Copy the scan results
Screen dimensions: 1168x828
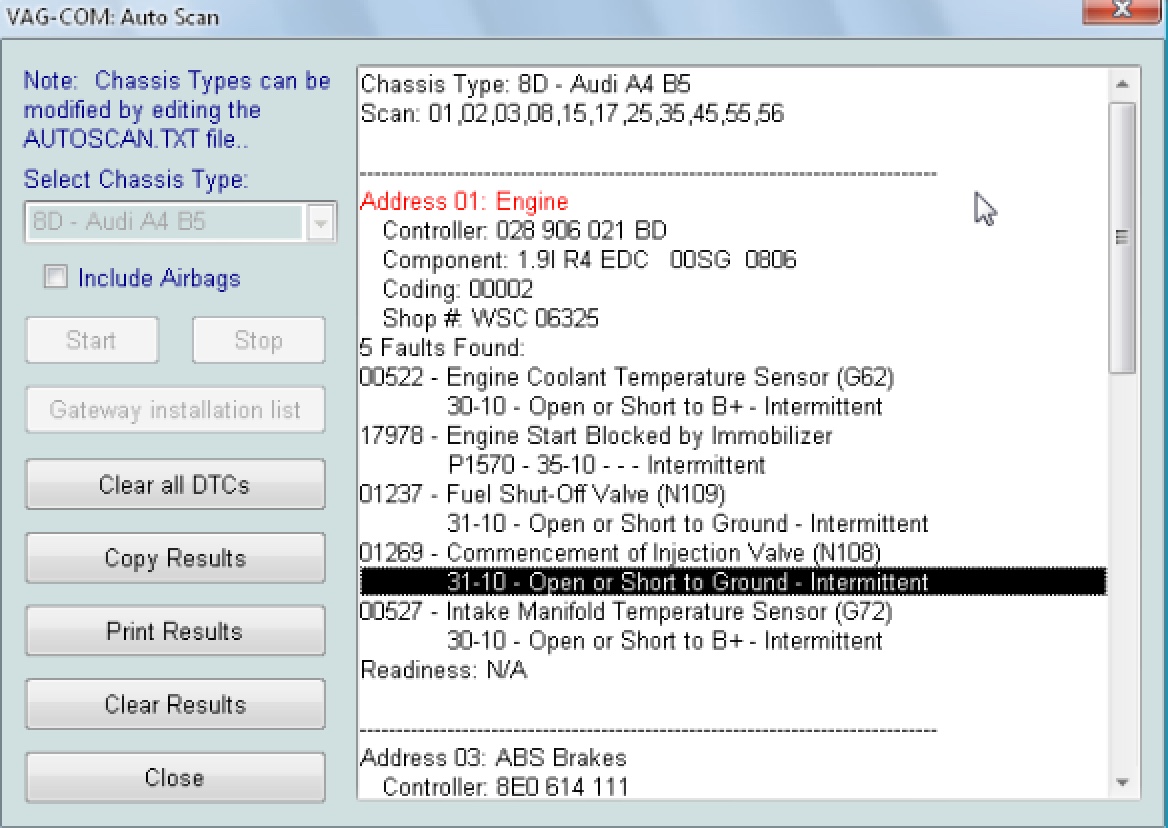pos(175,558)
